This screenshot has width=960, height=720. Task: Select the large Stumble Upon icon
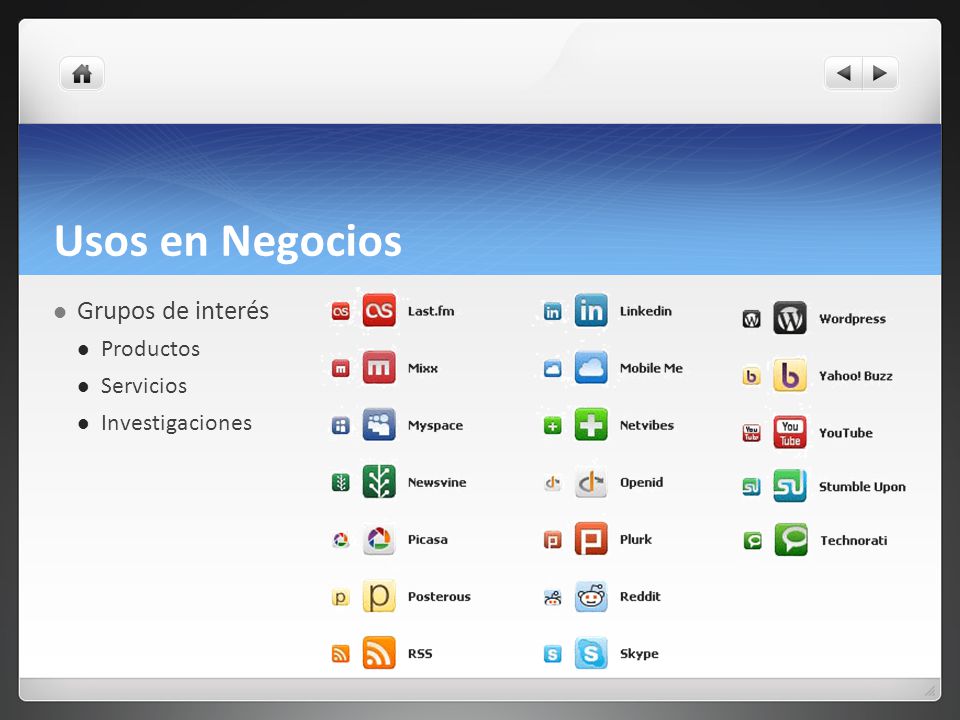tap(790, 486)
